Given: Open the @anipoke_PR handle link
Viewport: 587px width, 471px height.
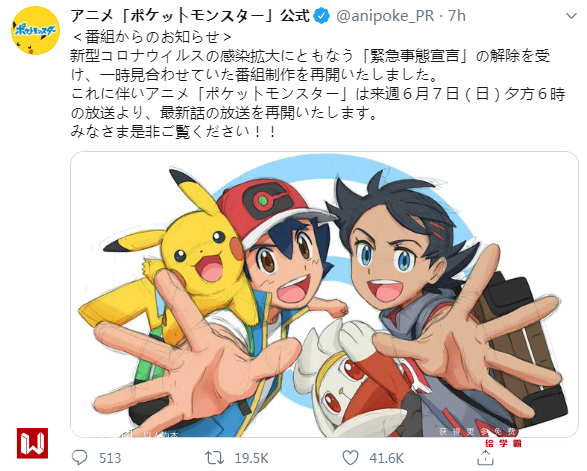Looking at the screenshot, I should tap(385, 16).
